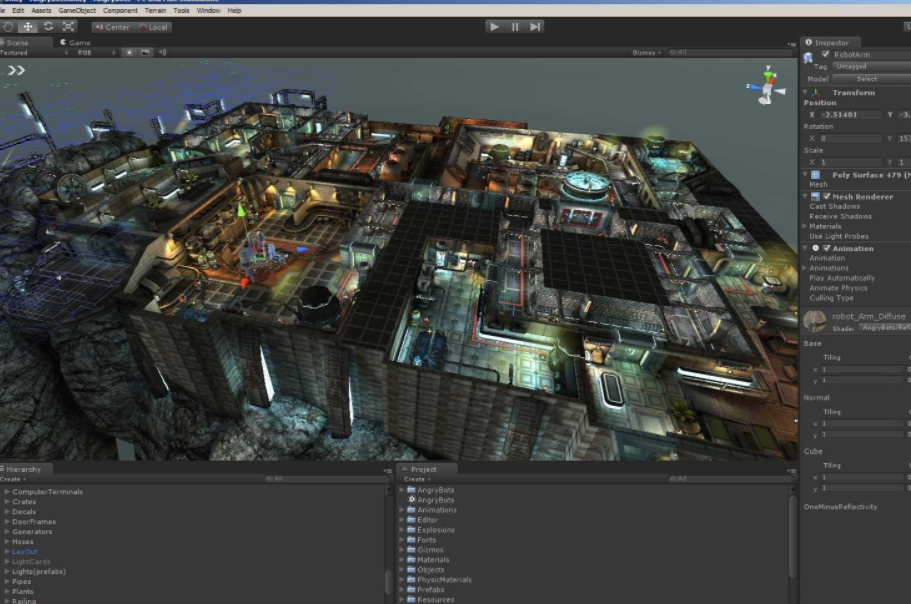Click the robot_Arm_Diffuse material preview thumbnail

(x=815, y=321)
